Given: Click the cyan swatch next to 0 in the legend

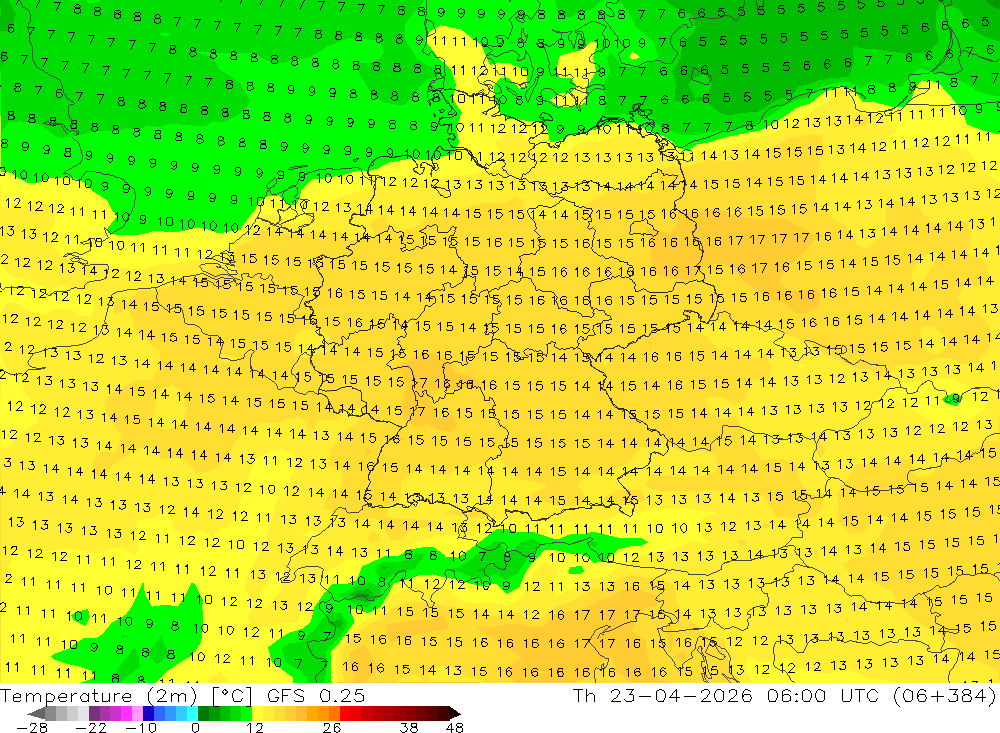Looking at the screenshot, I should (x=192, y=713).
